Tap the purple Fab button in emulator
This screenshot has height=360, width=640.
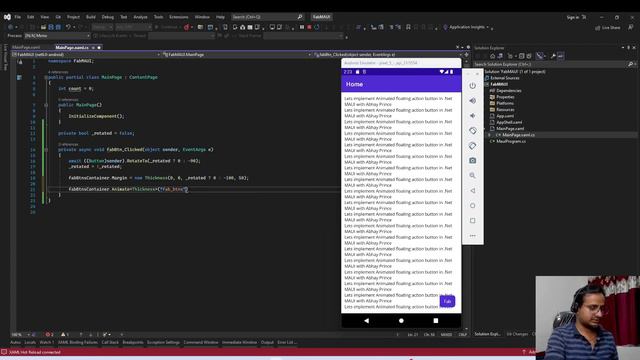pos(447,301)
